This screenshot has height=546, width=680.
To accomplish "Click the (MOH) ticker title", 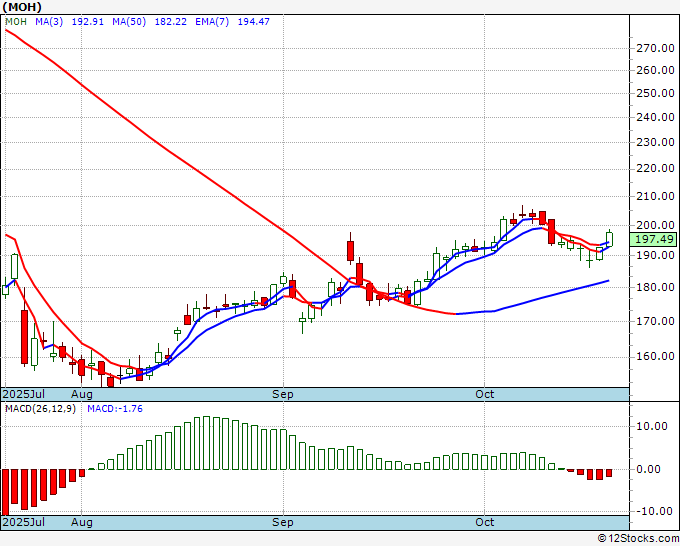I will click(21, 6).
